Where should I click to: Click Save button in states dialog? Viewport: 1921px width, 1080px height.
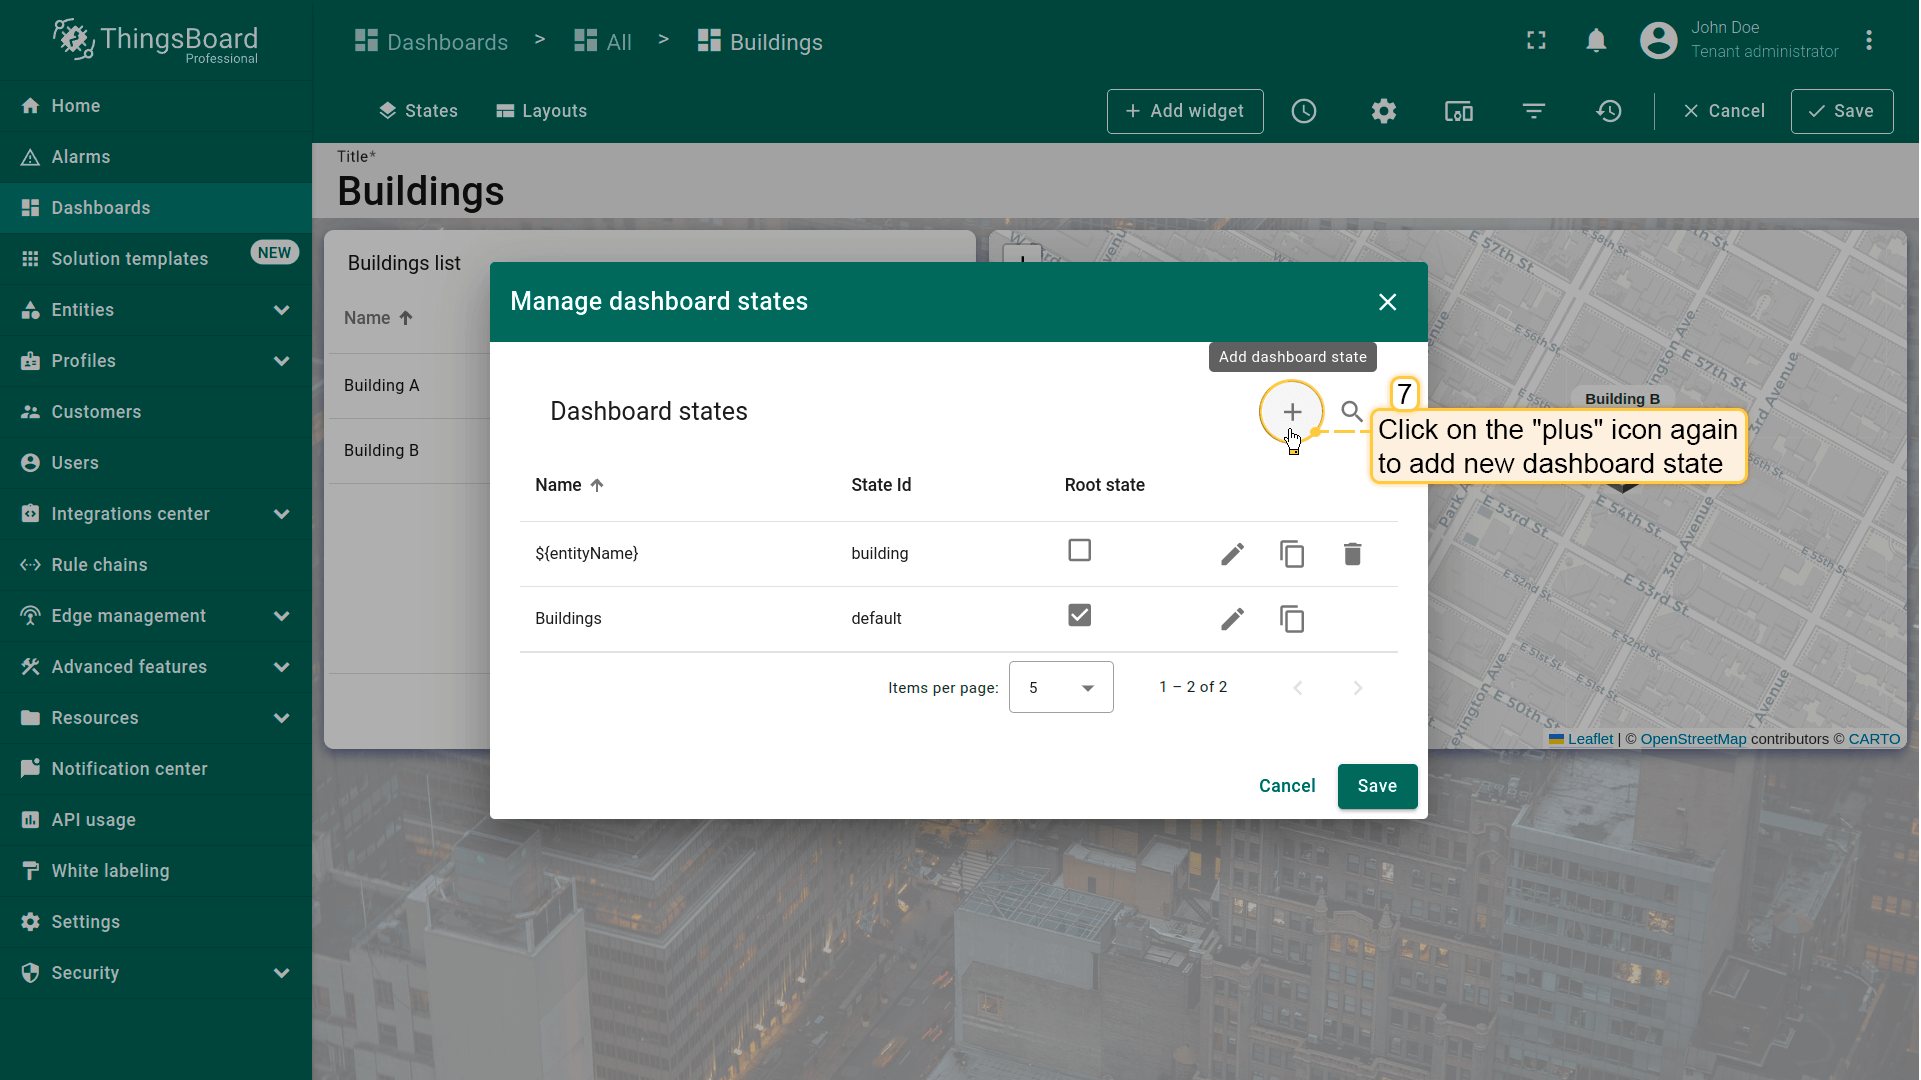point(1377,787)
